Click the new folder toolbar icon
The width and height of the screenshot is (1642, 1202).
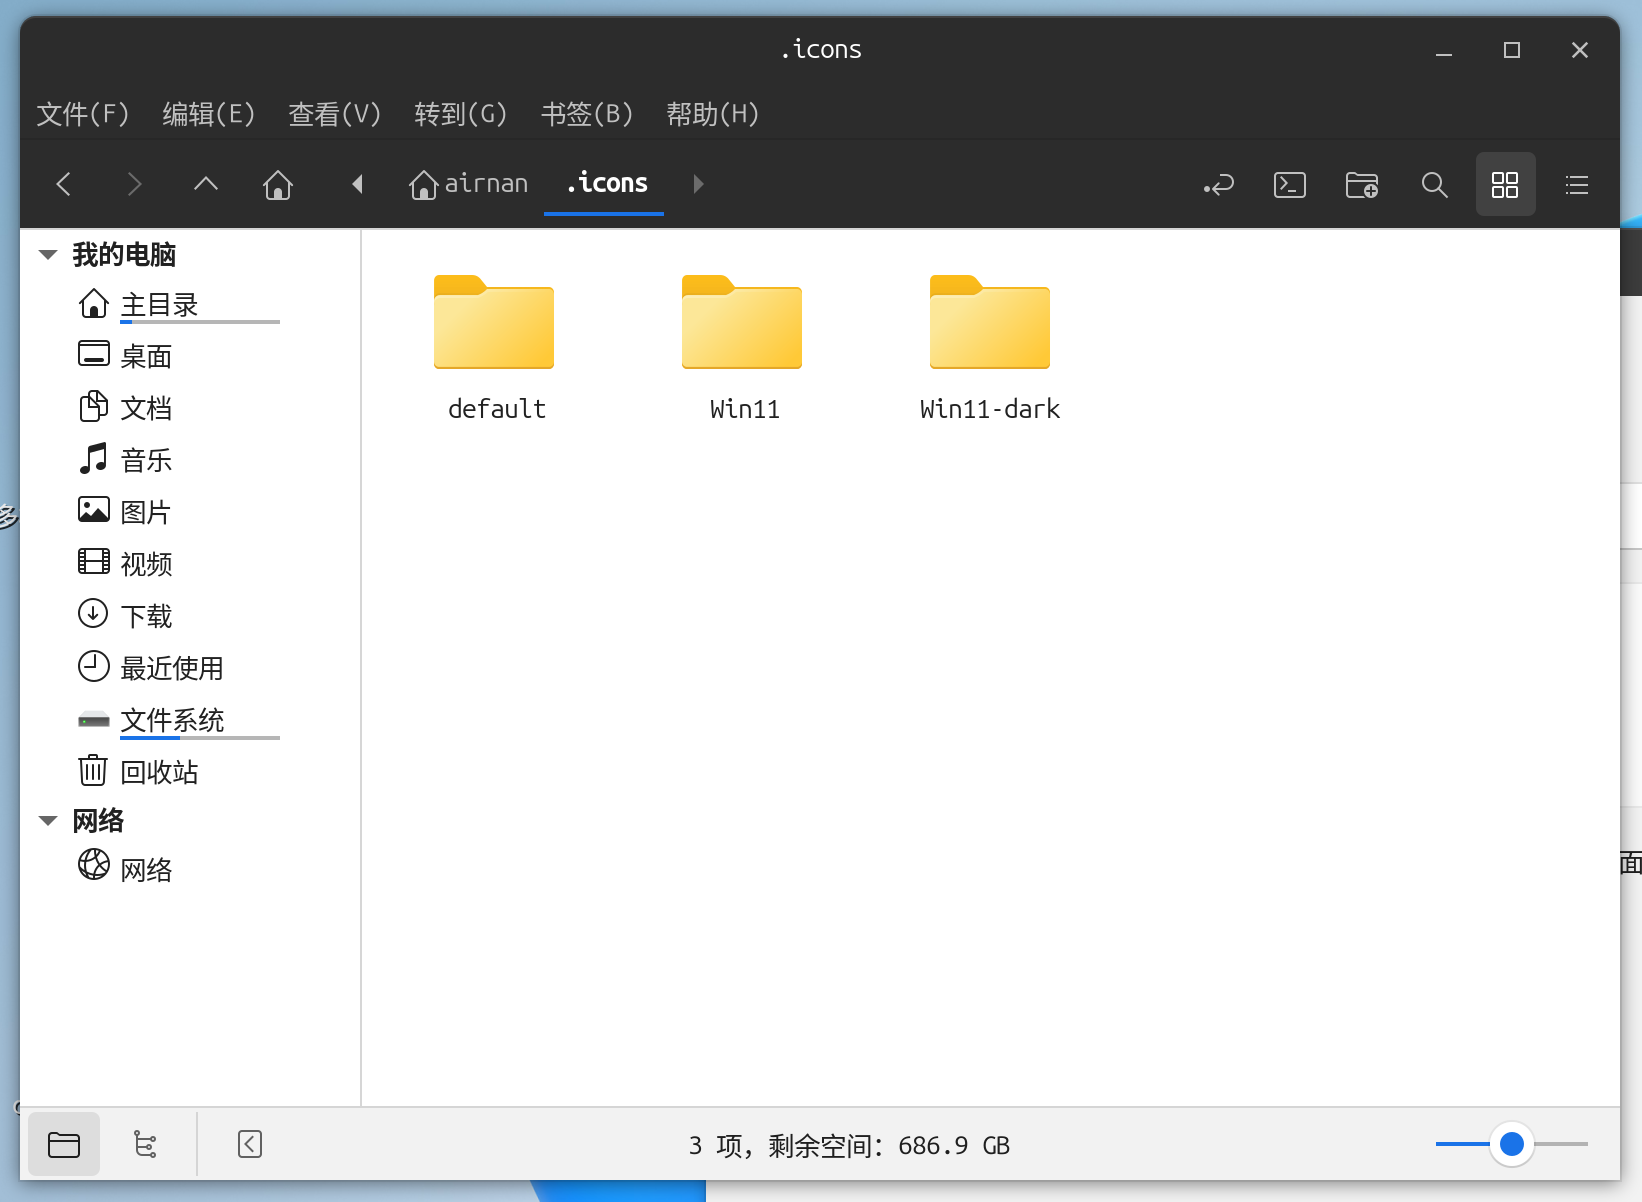[1361, 185]
